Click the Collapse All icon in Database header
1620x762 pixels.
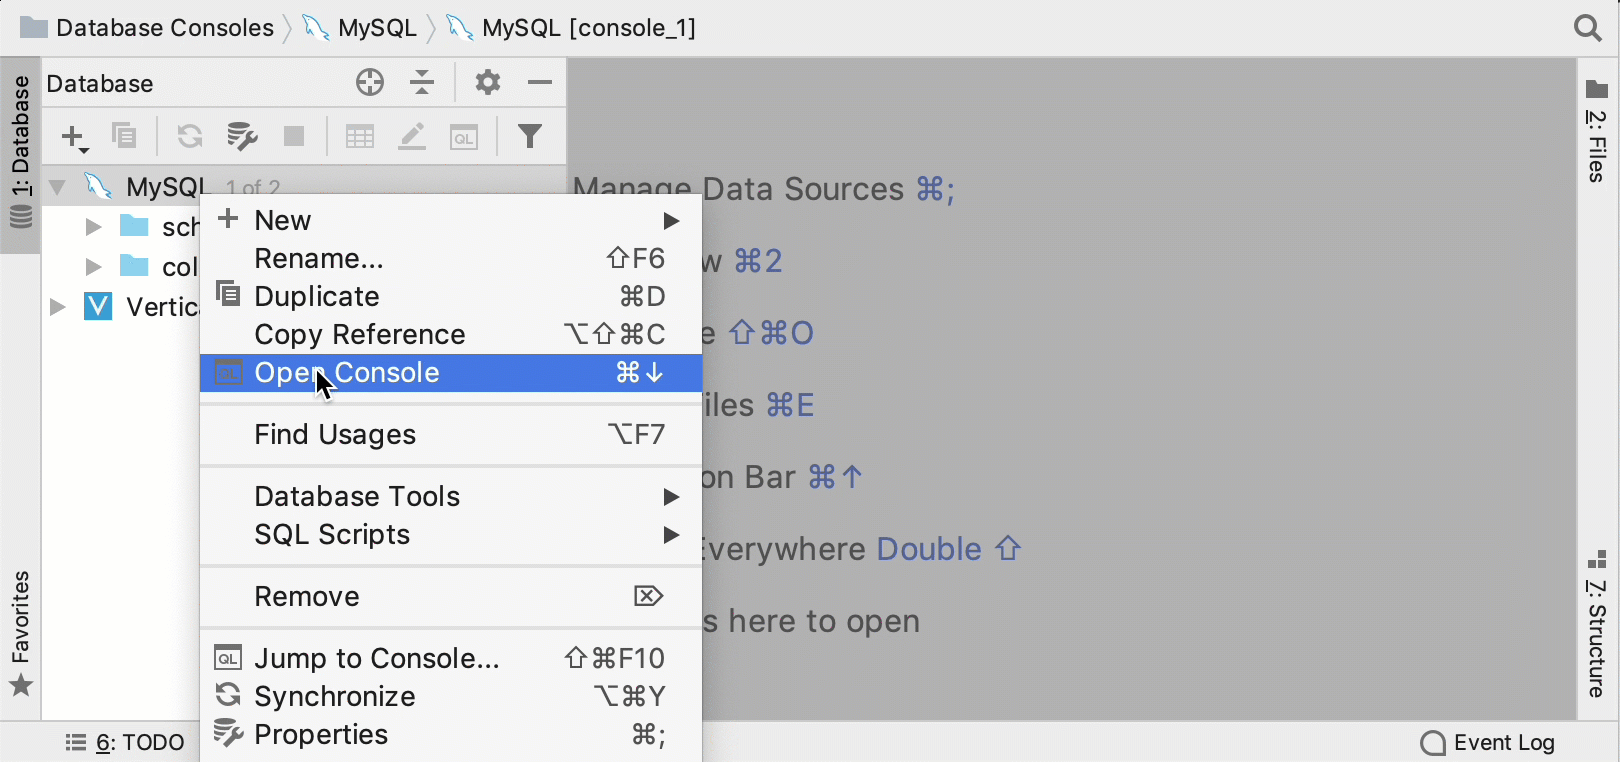(423, 82)
